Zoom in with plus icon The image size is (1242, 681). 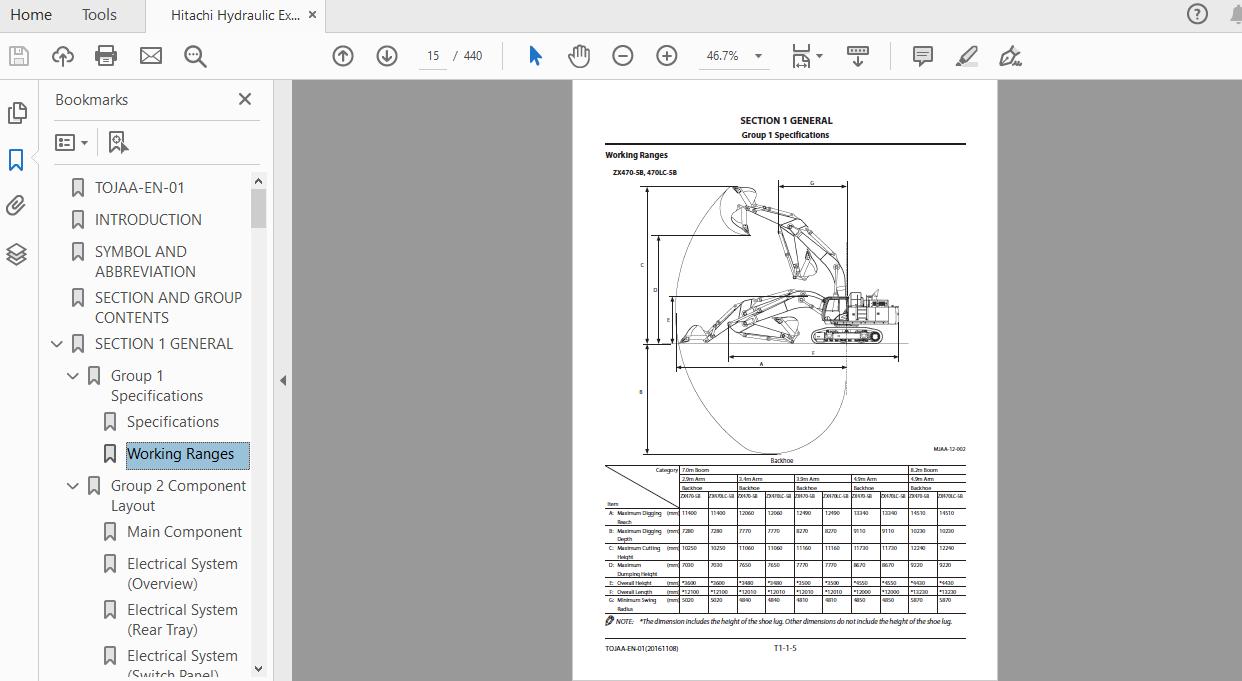click(x=667, y=56)
